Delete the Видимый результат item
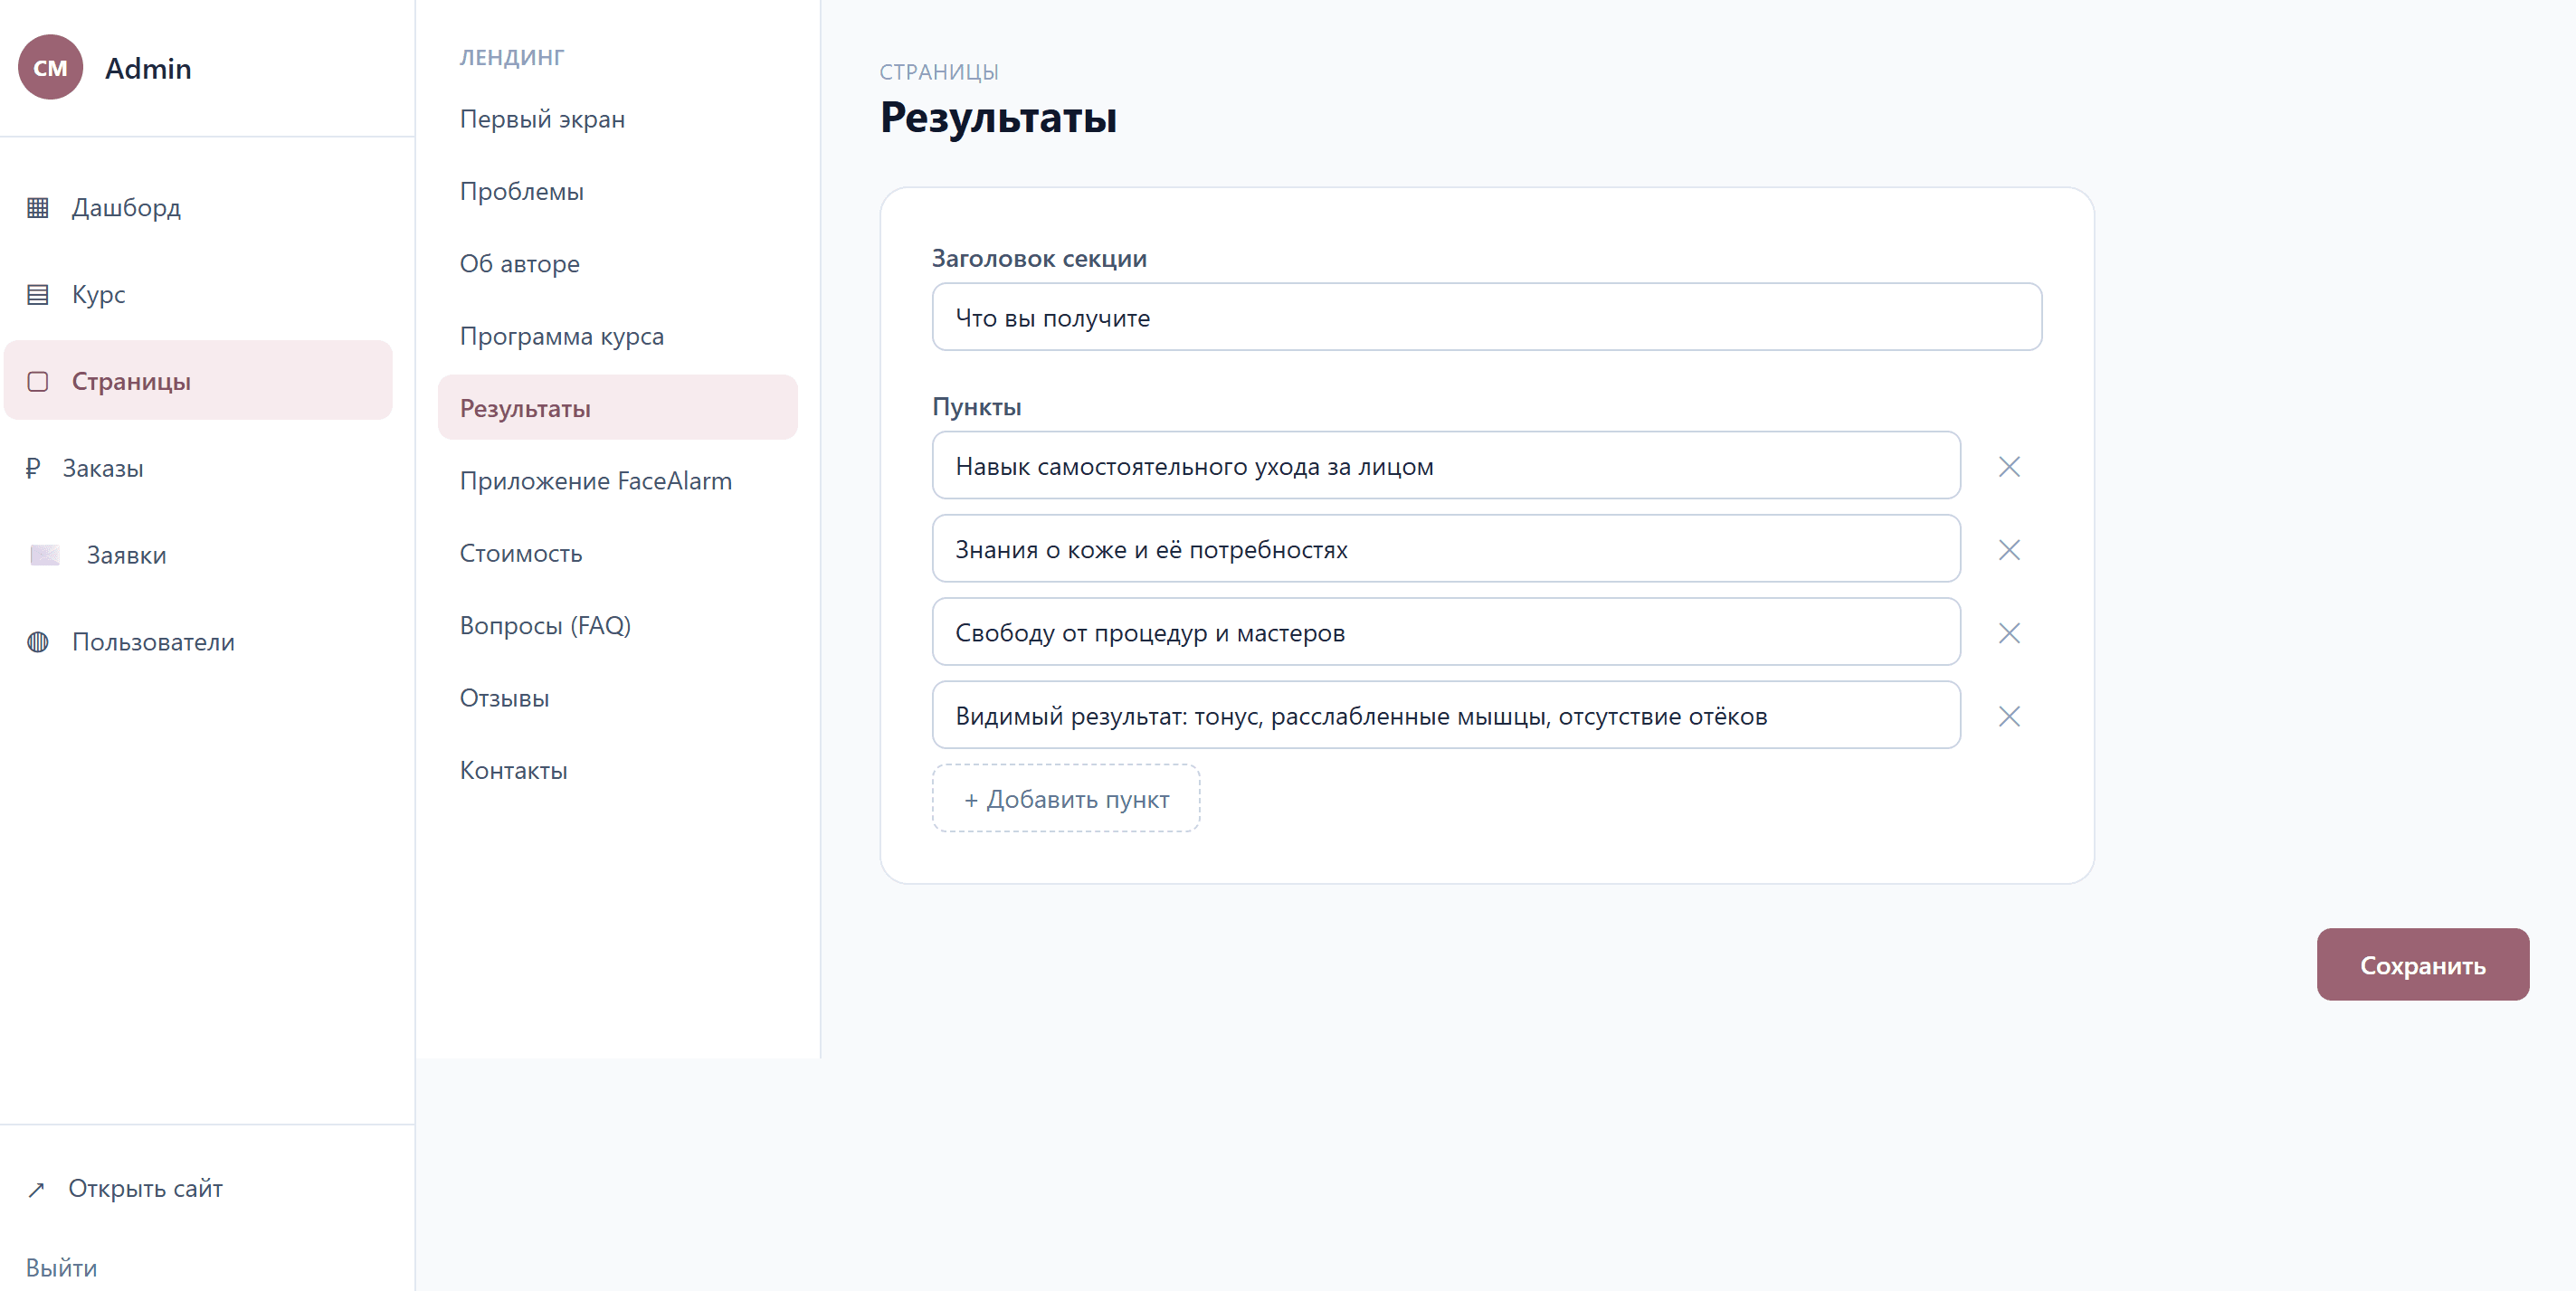Screen dimensions: 2576x1291 [2009, 716]
